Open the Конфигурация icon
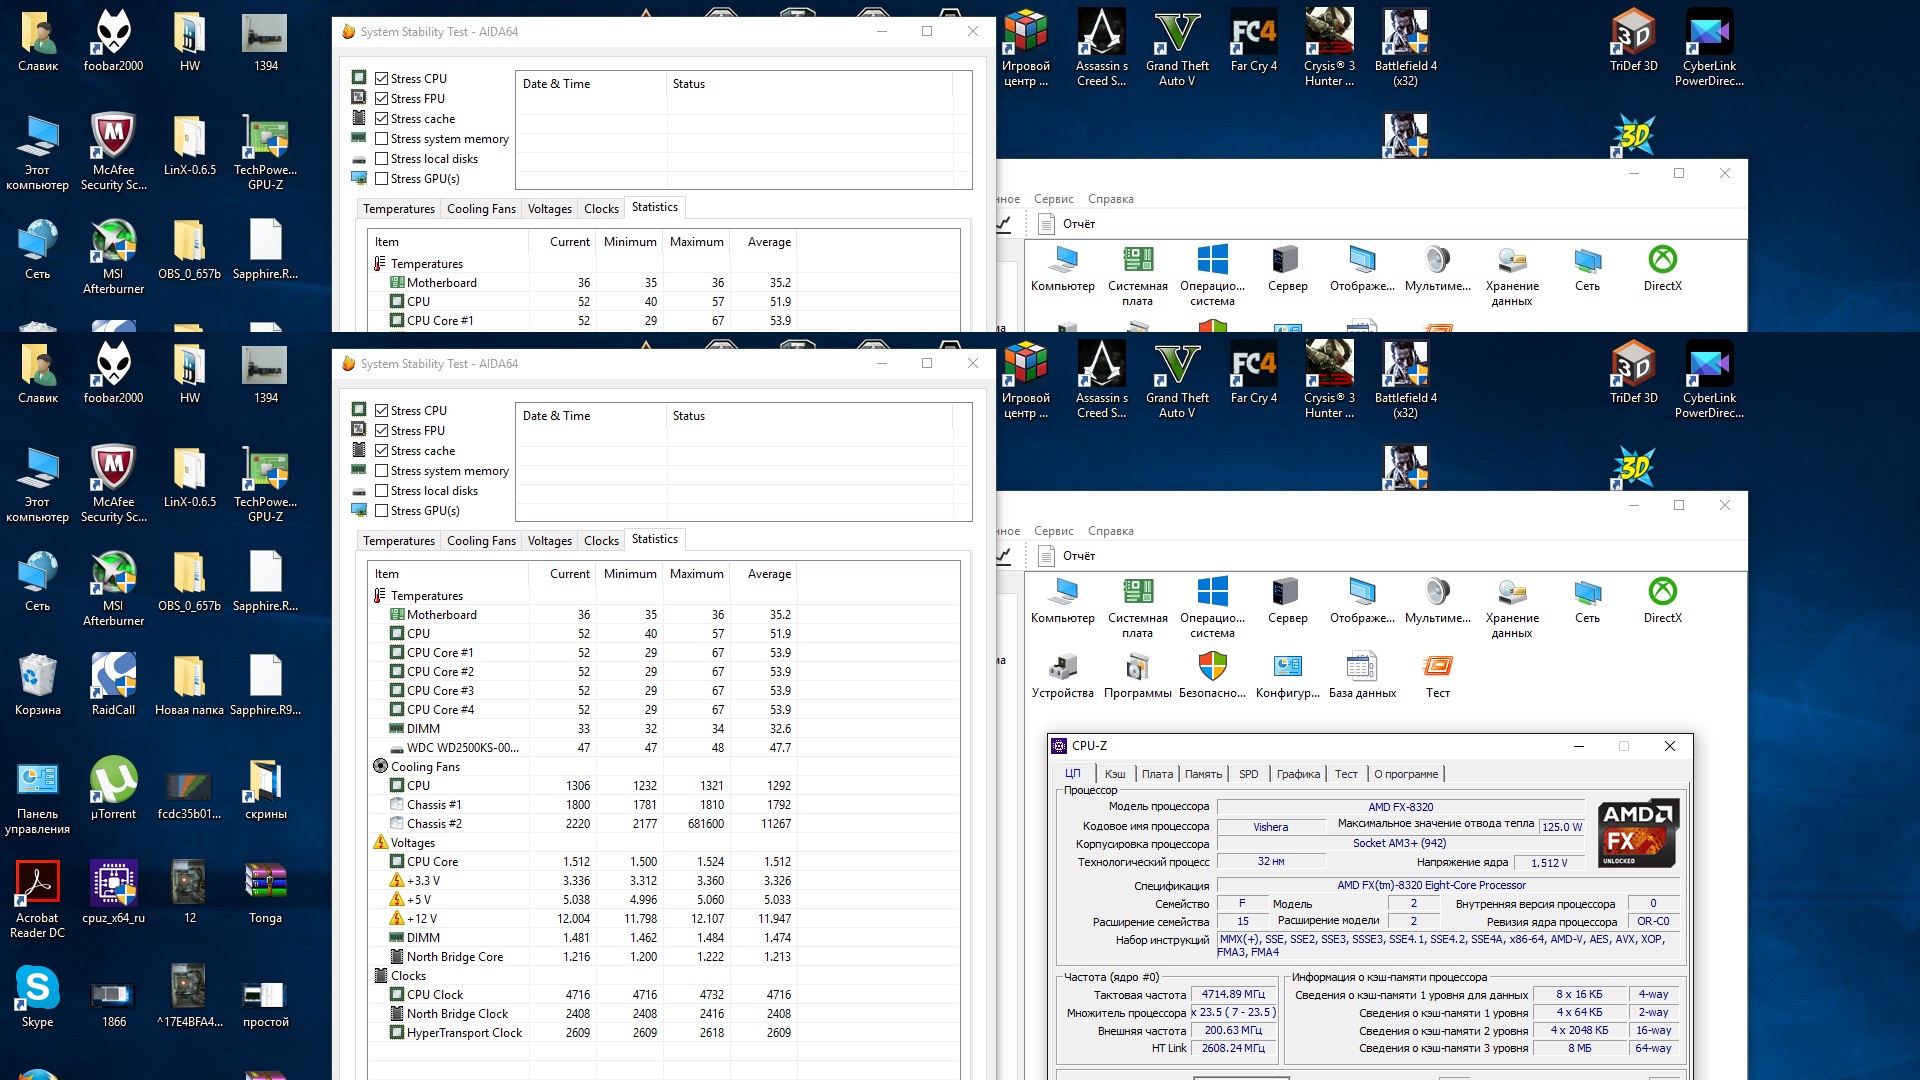 coord(1287,667)
